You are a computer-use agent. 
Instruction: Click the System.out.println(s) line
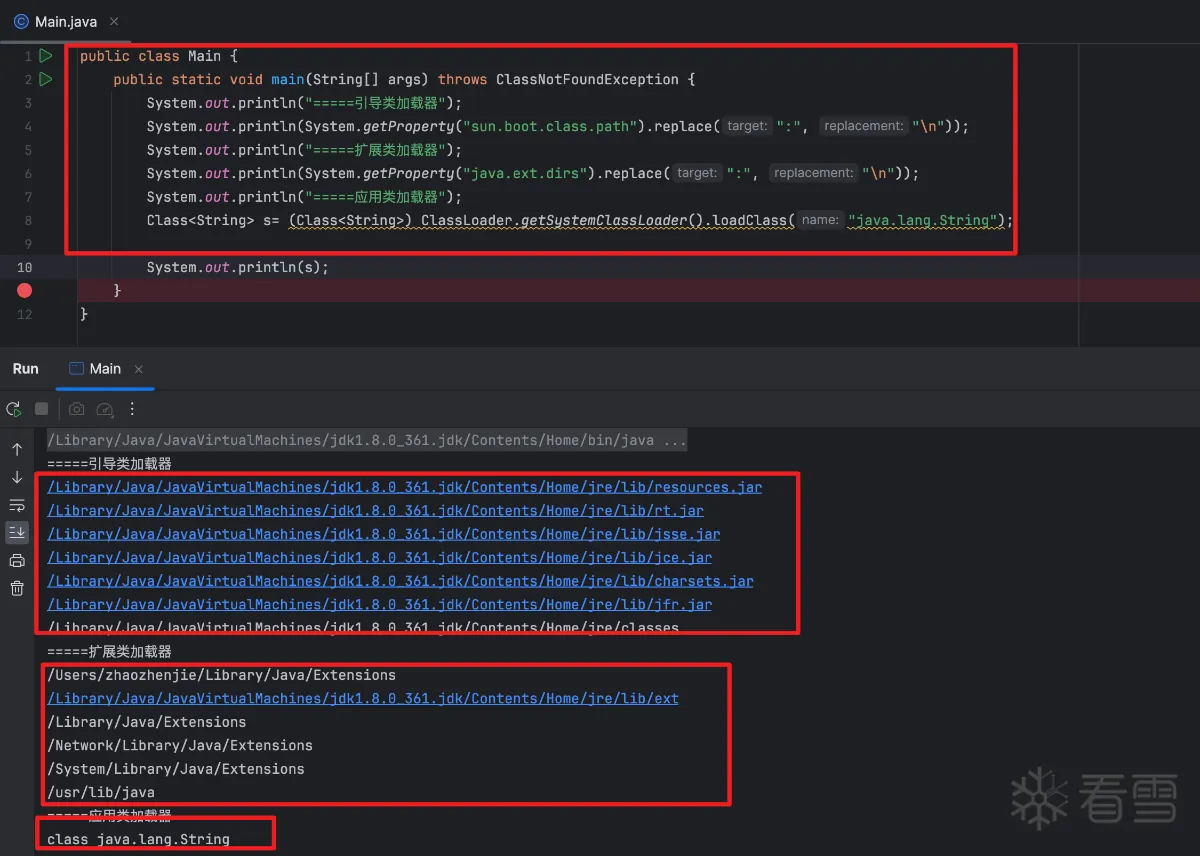(238, 267)
